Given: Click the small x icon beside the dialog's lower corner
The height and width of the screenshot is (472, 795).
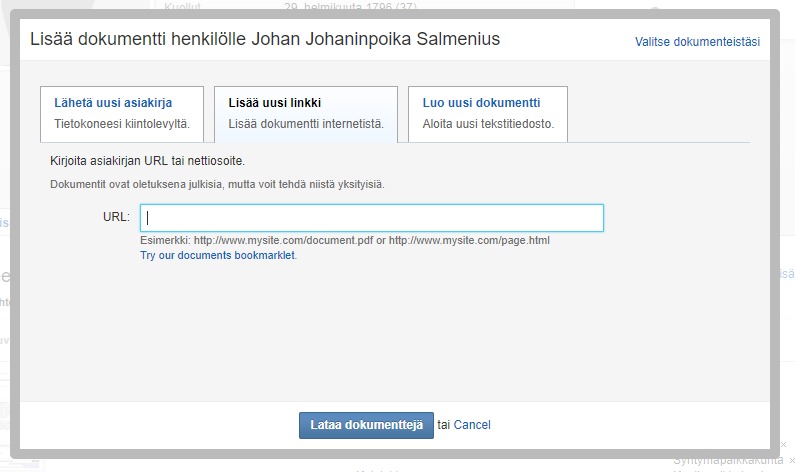Looking at the screenshot, I should click(784, 445).
